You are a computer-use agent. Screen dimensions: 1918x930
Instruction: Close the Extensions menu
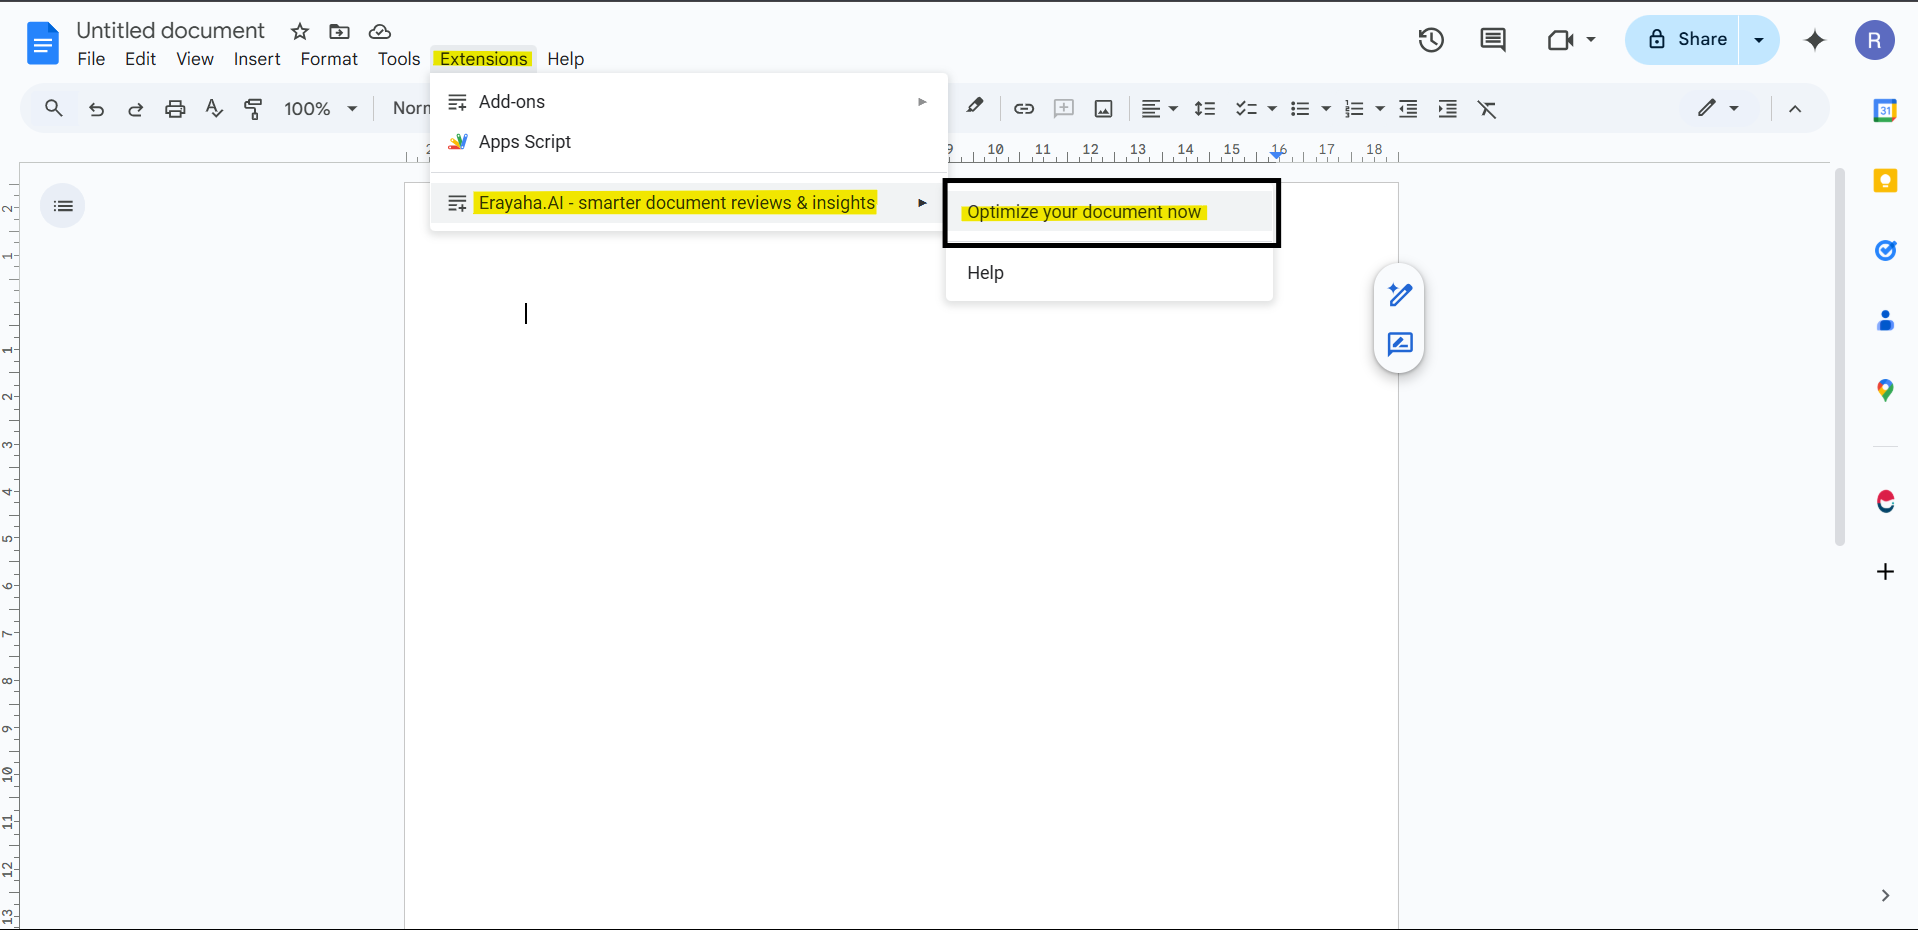coord(484,59)
